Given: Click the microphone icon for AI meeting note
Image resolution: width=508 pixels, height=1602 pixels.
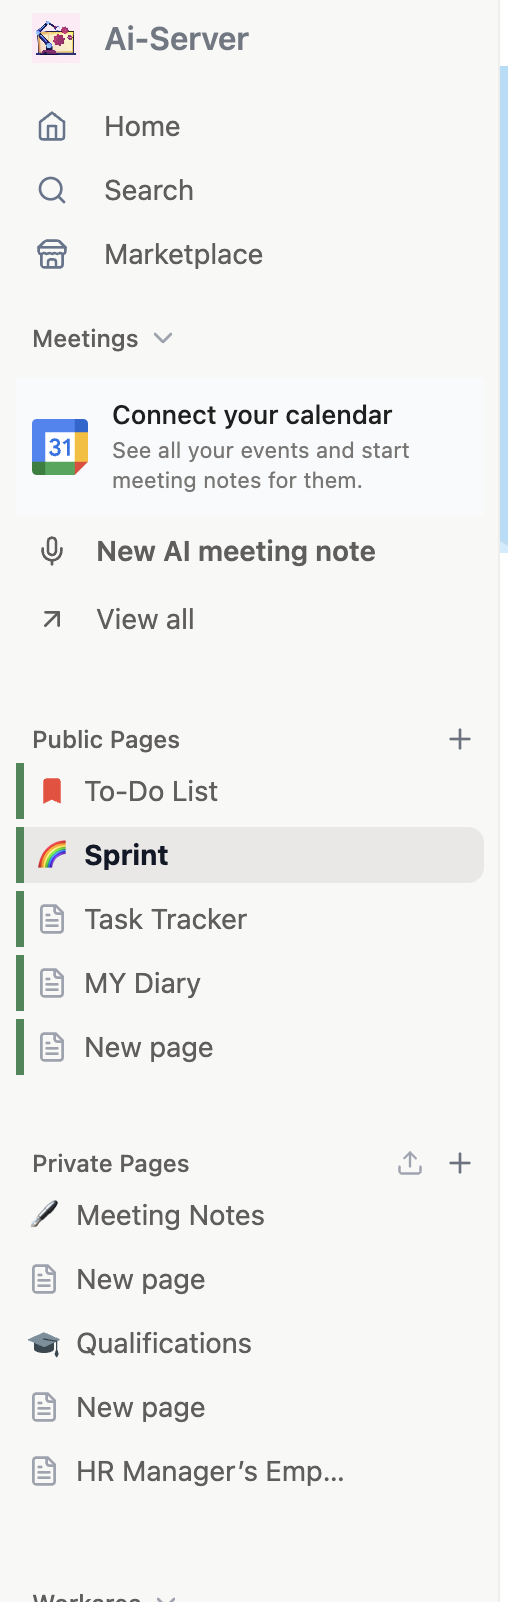Looking at the screenshot, I should coord(52,551).
